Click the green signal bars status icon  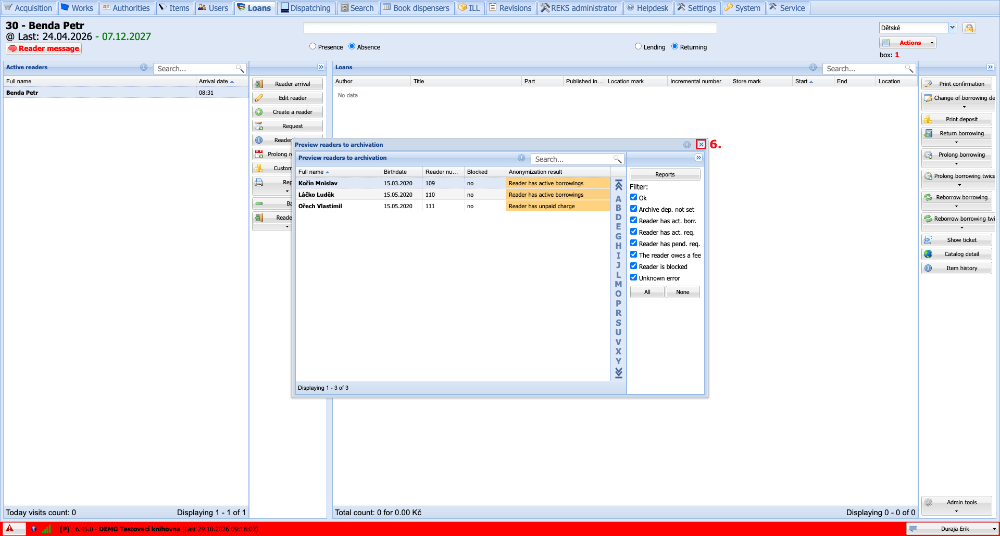click(x=47, y=529)
